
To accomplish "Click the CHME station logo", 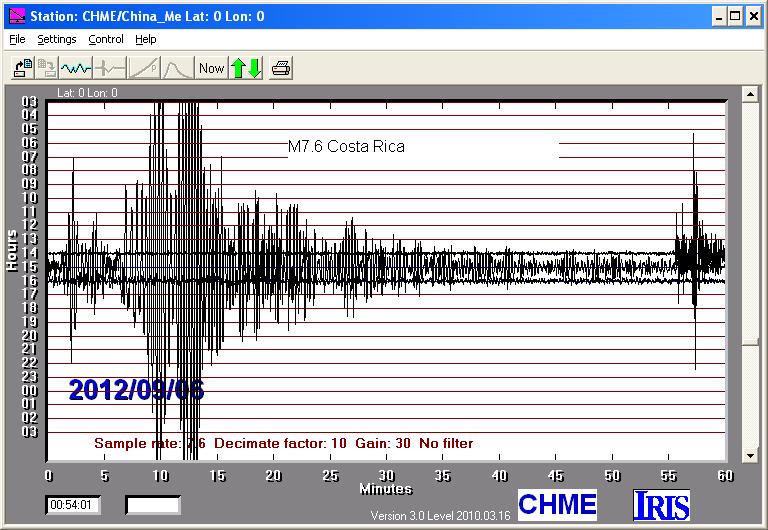I will (x=557, y=504).
